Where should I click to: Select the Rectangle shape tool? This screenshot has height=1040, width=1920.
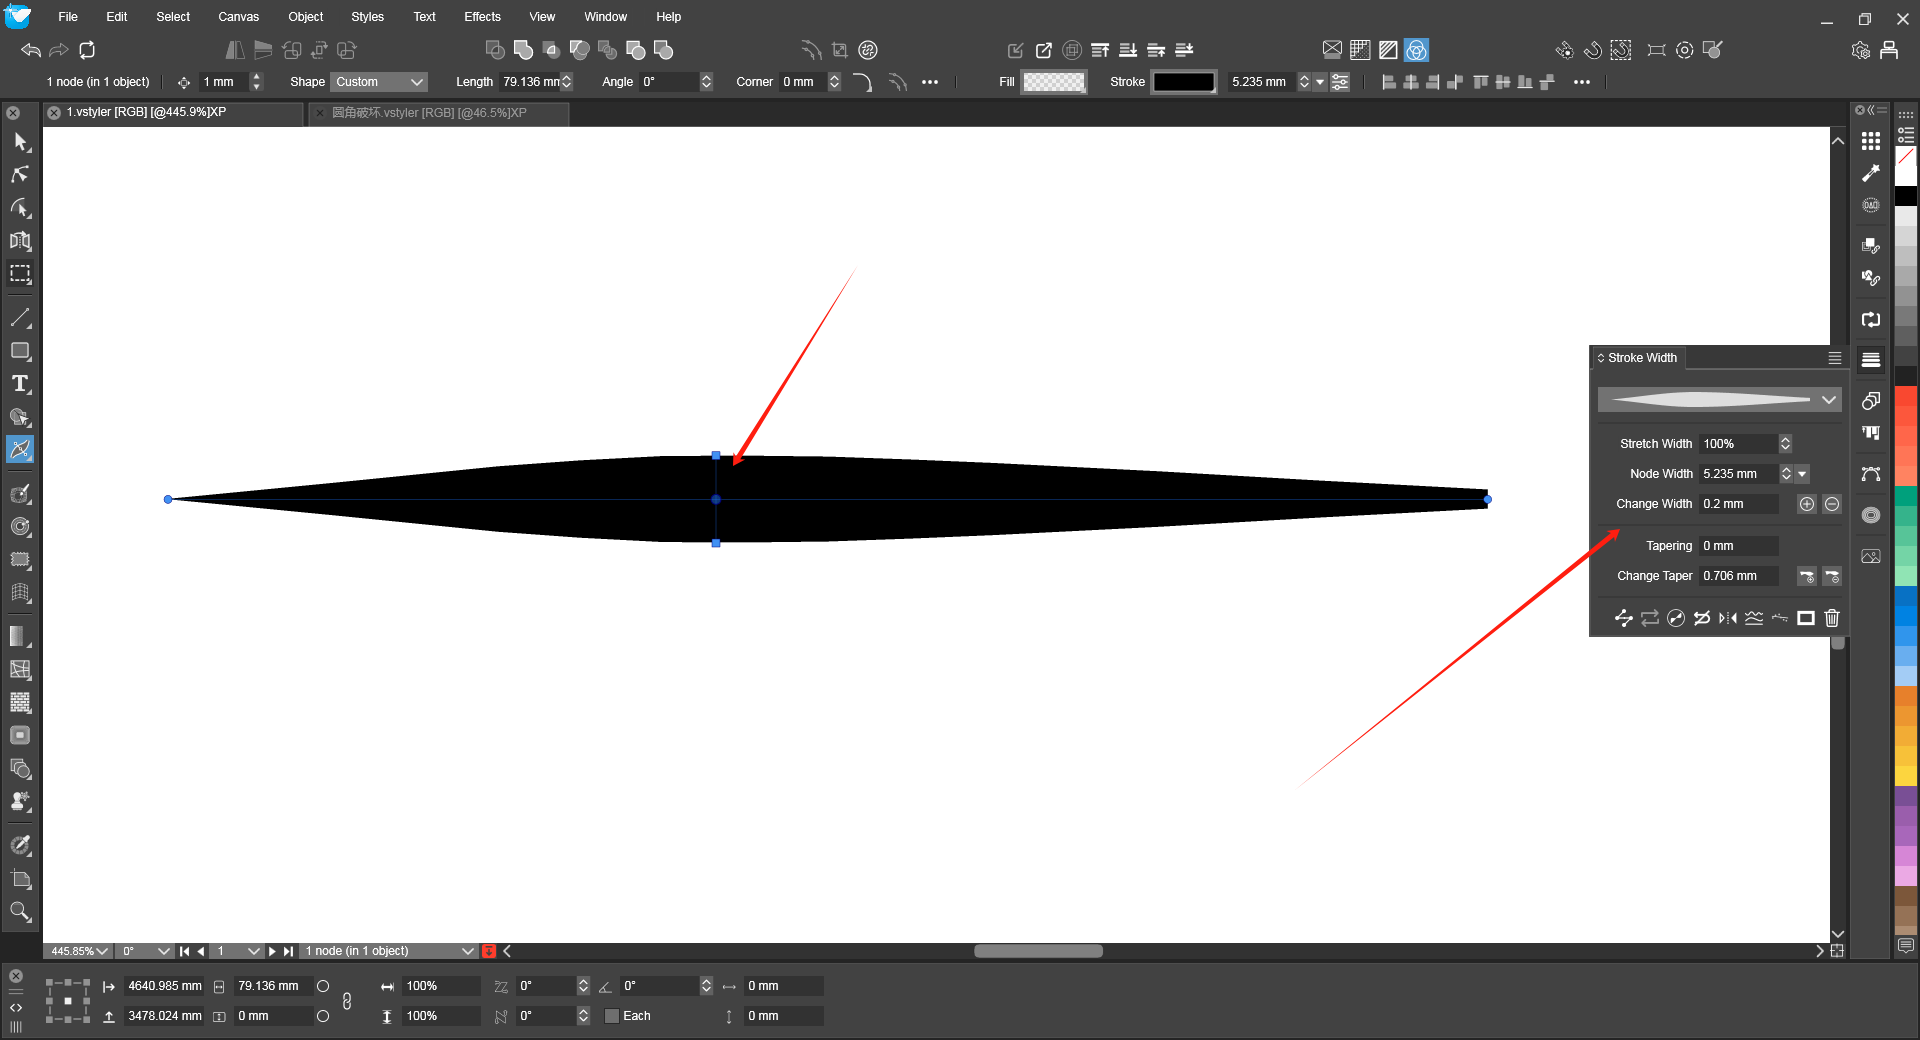[x=20, y=351]
